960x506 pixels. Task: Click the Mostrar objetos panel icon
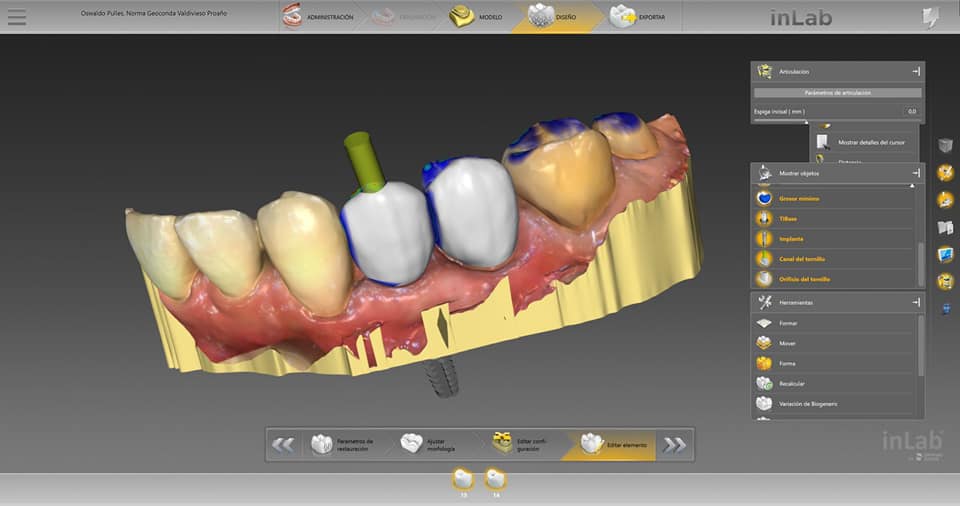(x=765, y=173)
